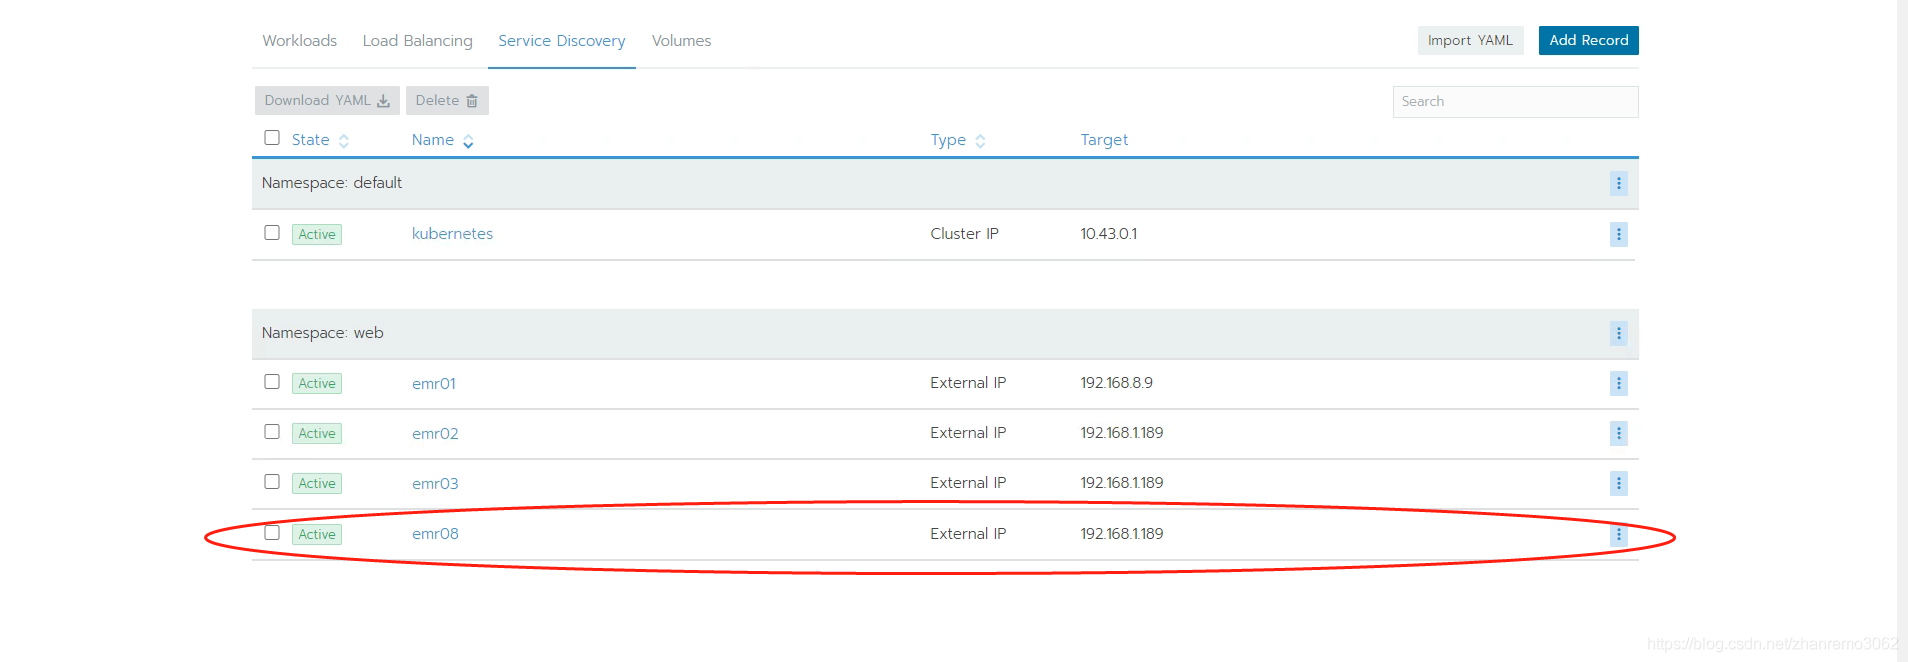Select target IP 10.43.0.1
The image size is (1908, 662).
pos(1108,234)
